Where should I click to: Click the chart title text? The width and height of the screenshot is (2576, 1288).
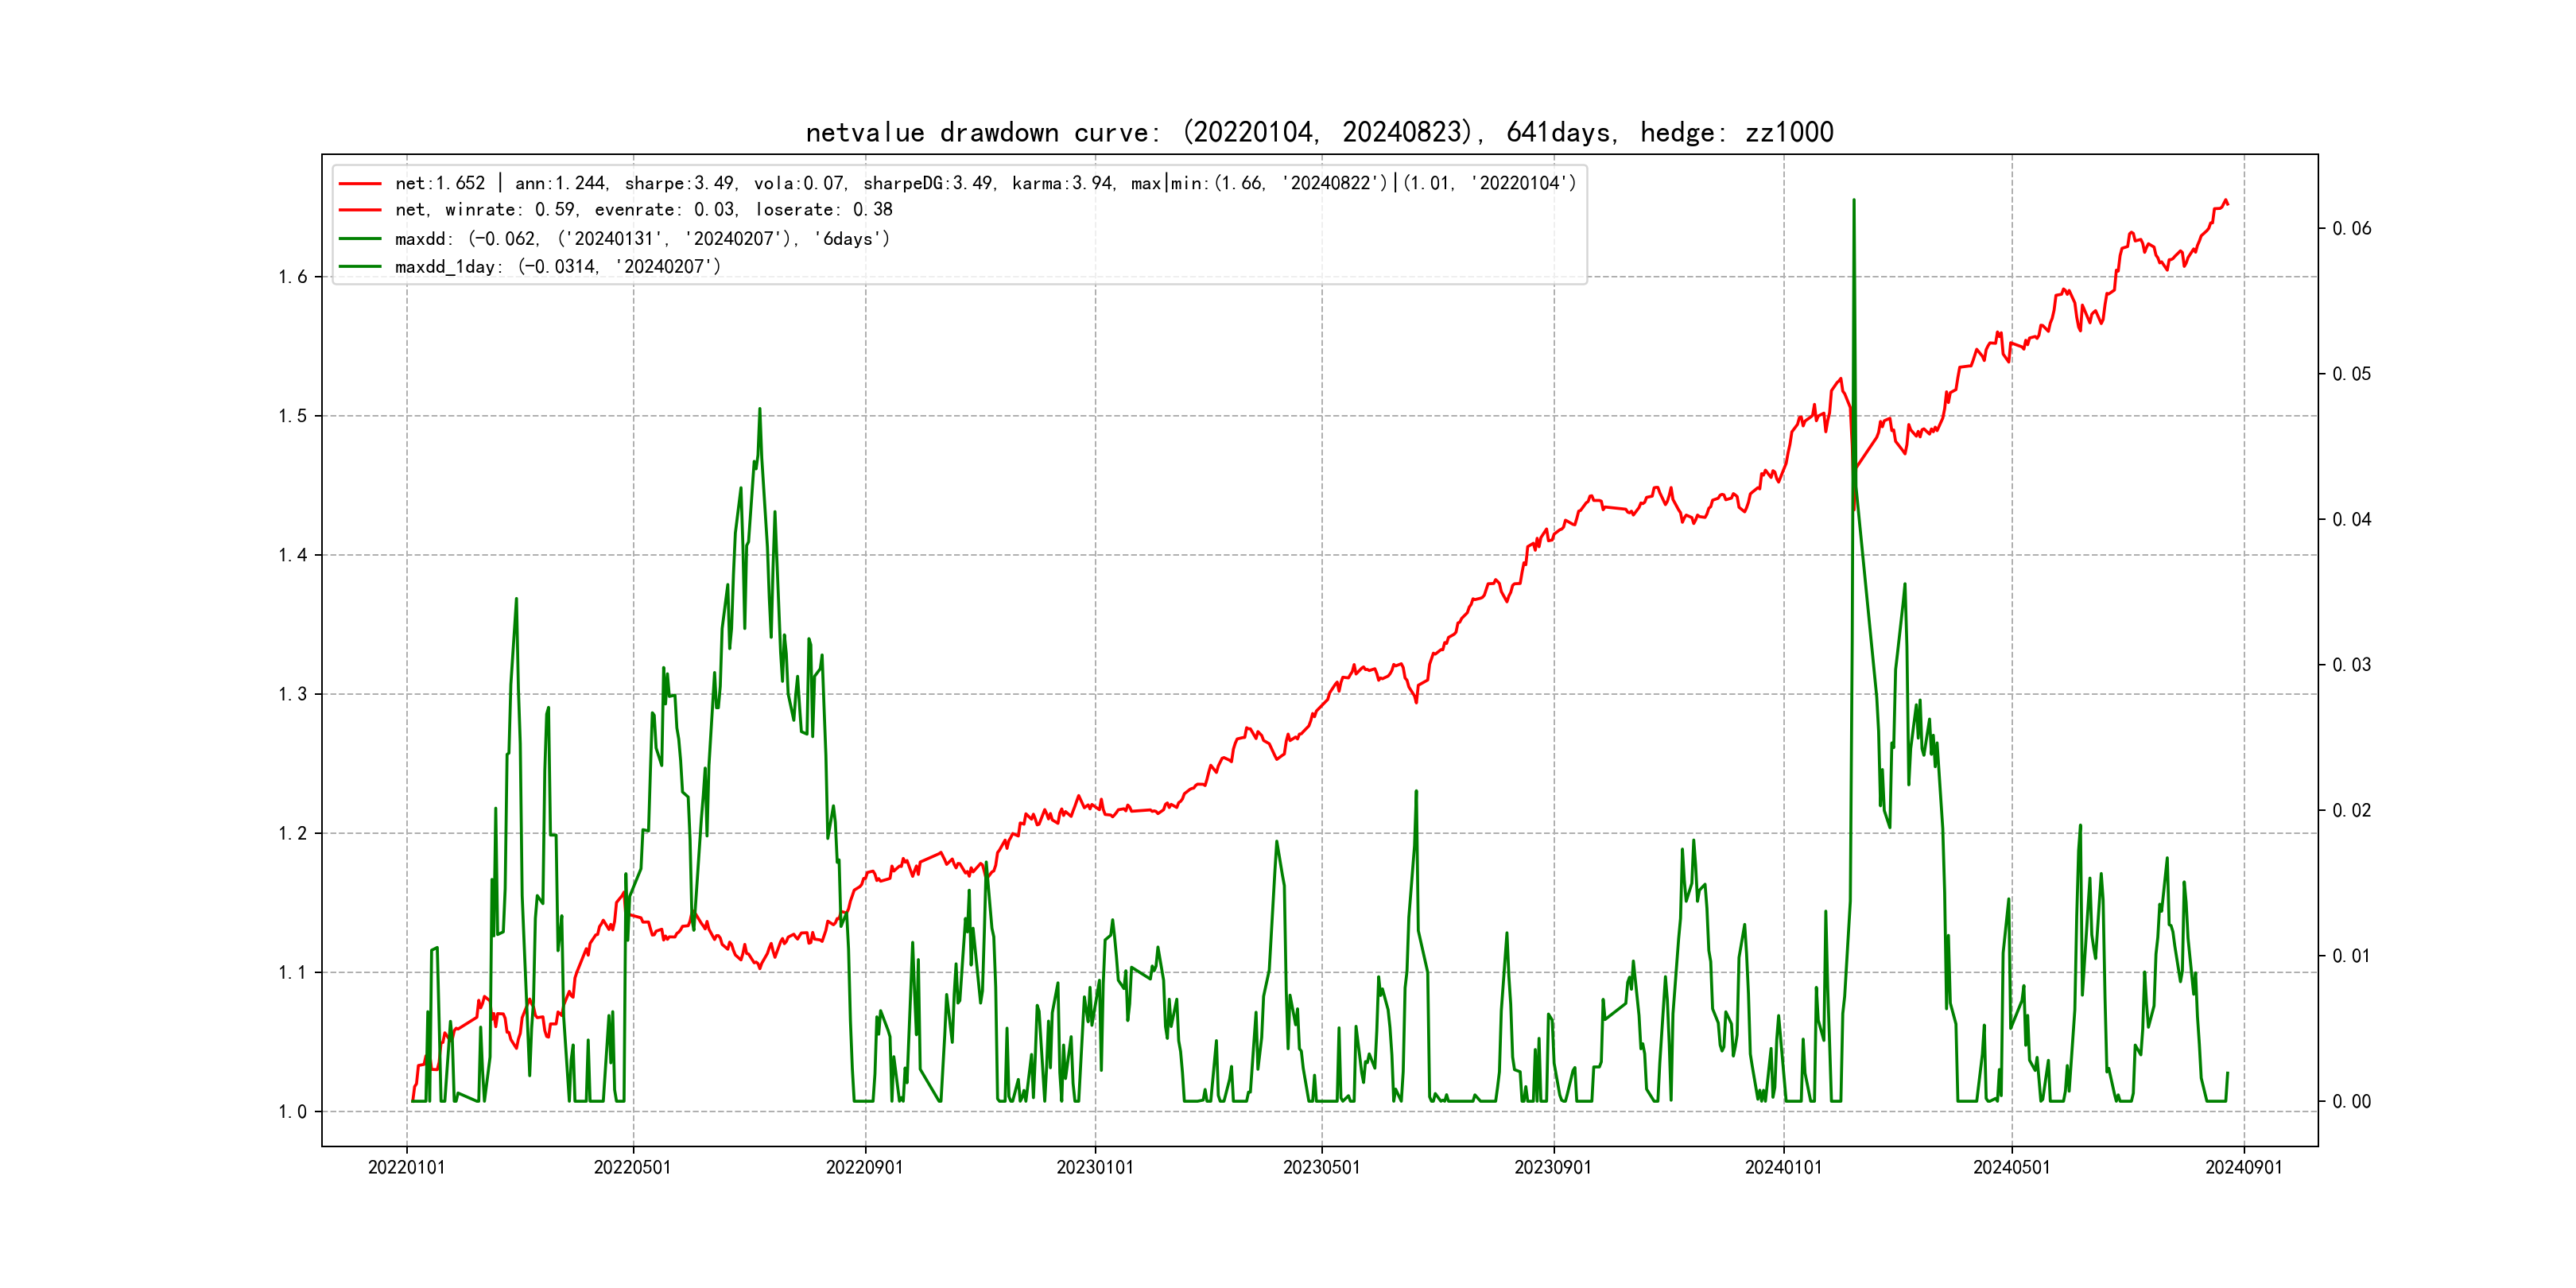(1319, 132)
